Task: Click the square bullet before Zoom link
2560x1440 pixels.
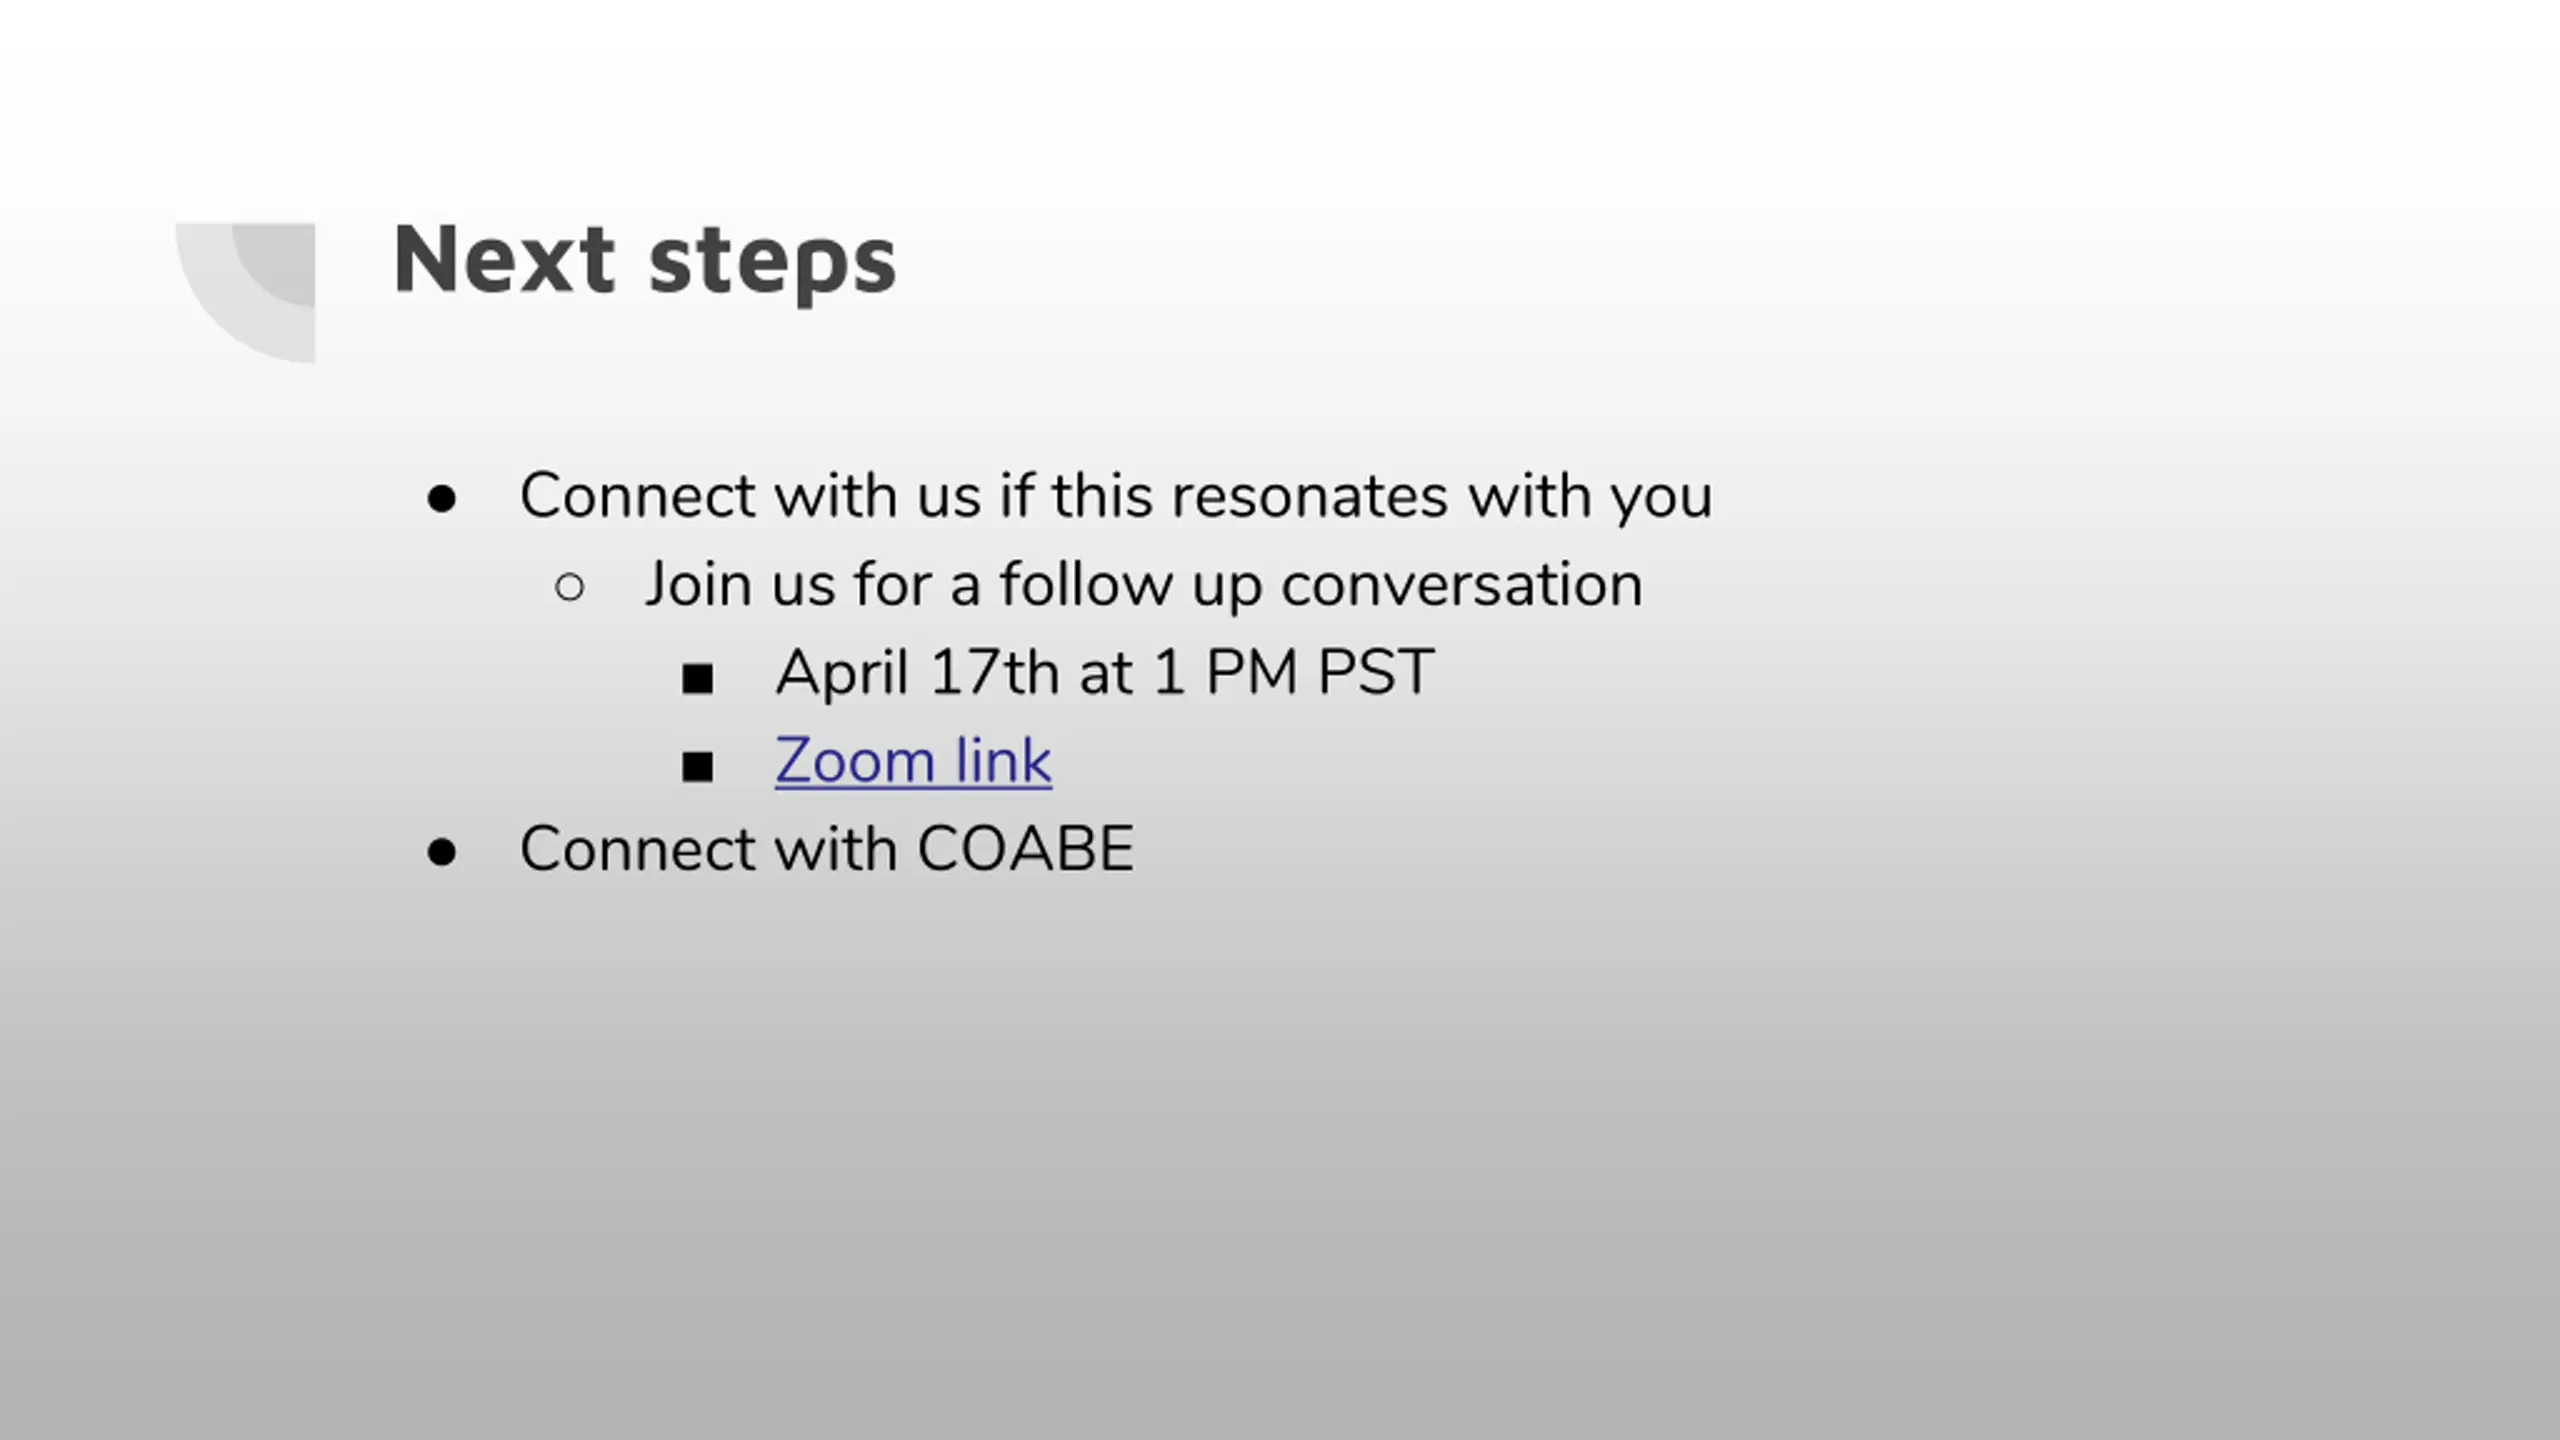Action: pyautogui.click(x=697, y=767)
